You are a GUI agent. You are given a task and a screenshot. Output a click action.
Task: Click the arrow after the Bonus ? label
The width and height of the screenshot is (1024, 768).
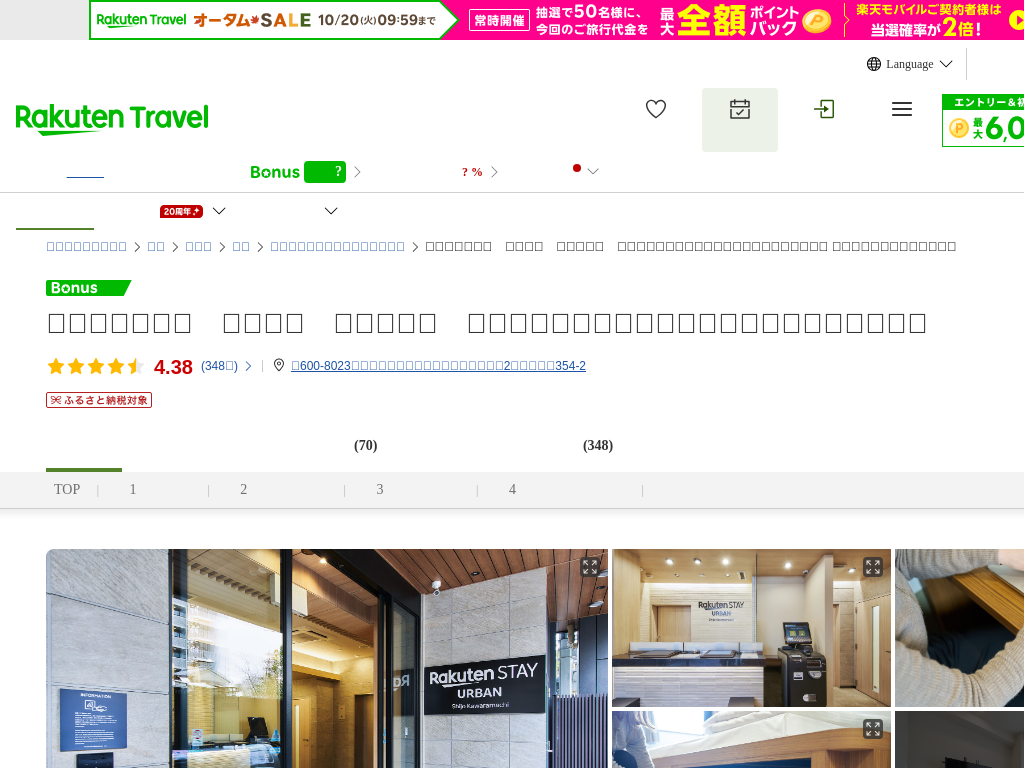(x=357, y=172)
